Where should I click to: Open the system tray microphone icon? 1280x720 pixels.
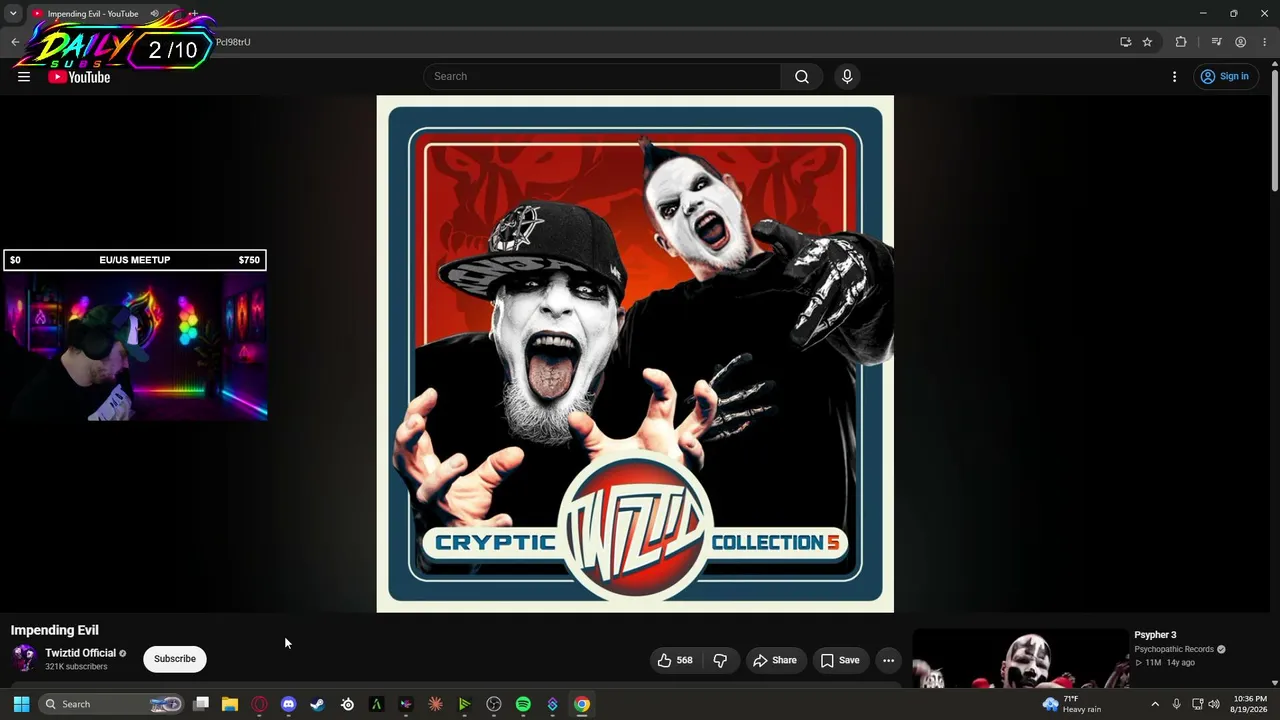click(x=1177, y=704)
